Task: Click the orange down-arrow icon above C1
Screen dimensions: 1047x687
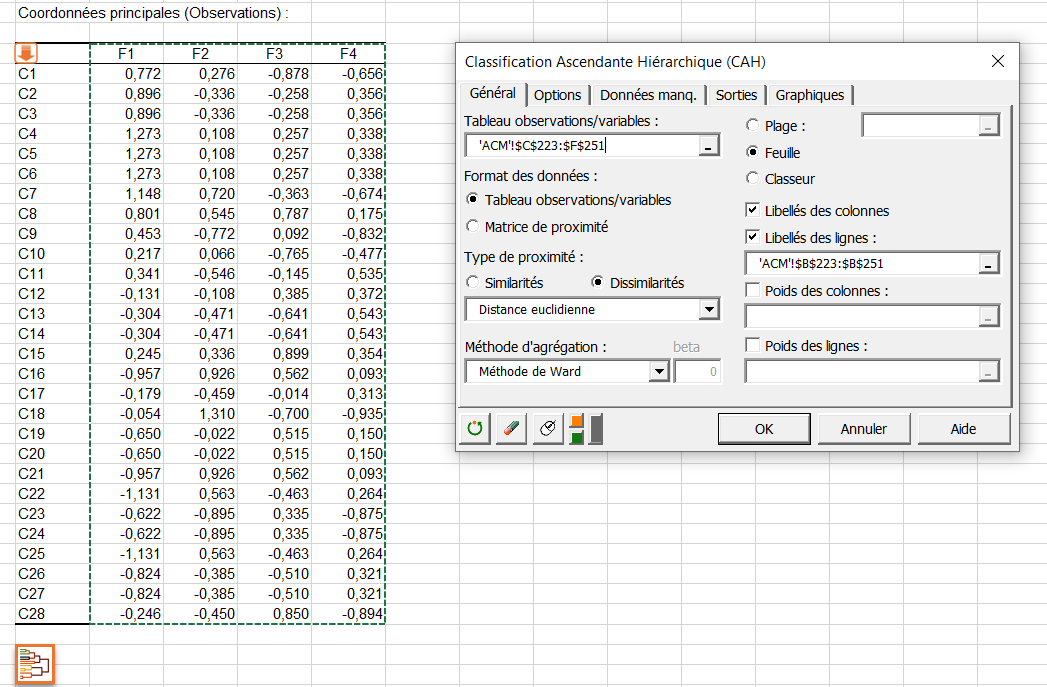Action: 26,53
